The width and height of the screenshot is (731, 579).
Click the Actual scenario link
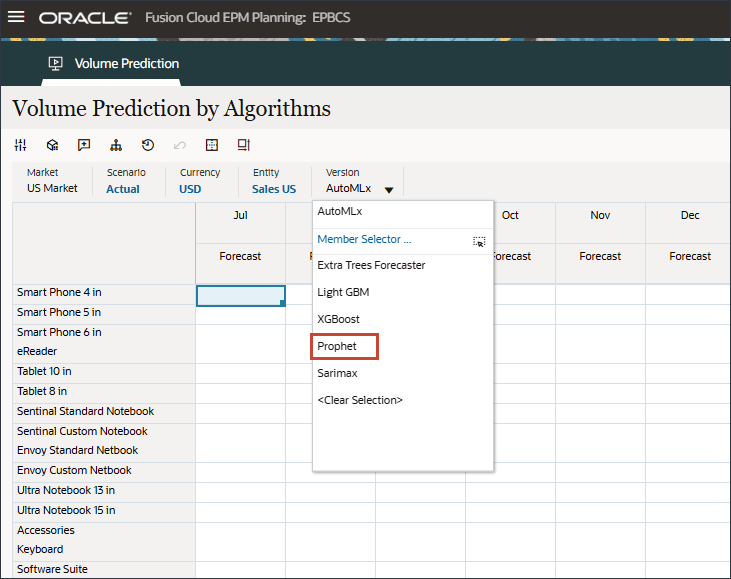123,189
